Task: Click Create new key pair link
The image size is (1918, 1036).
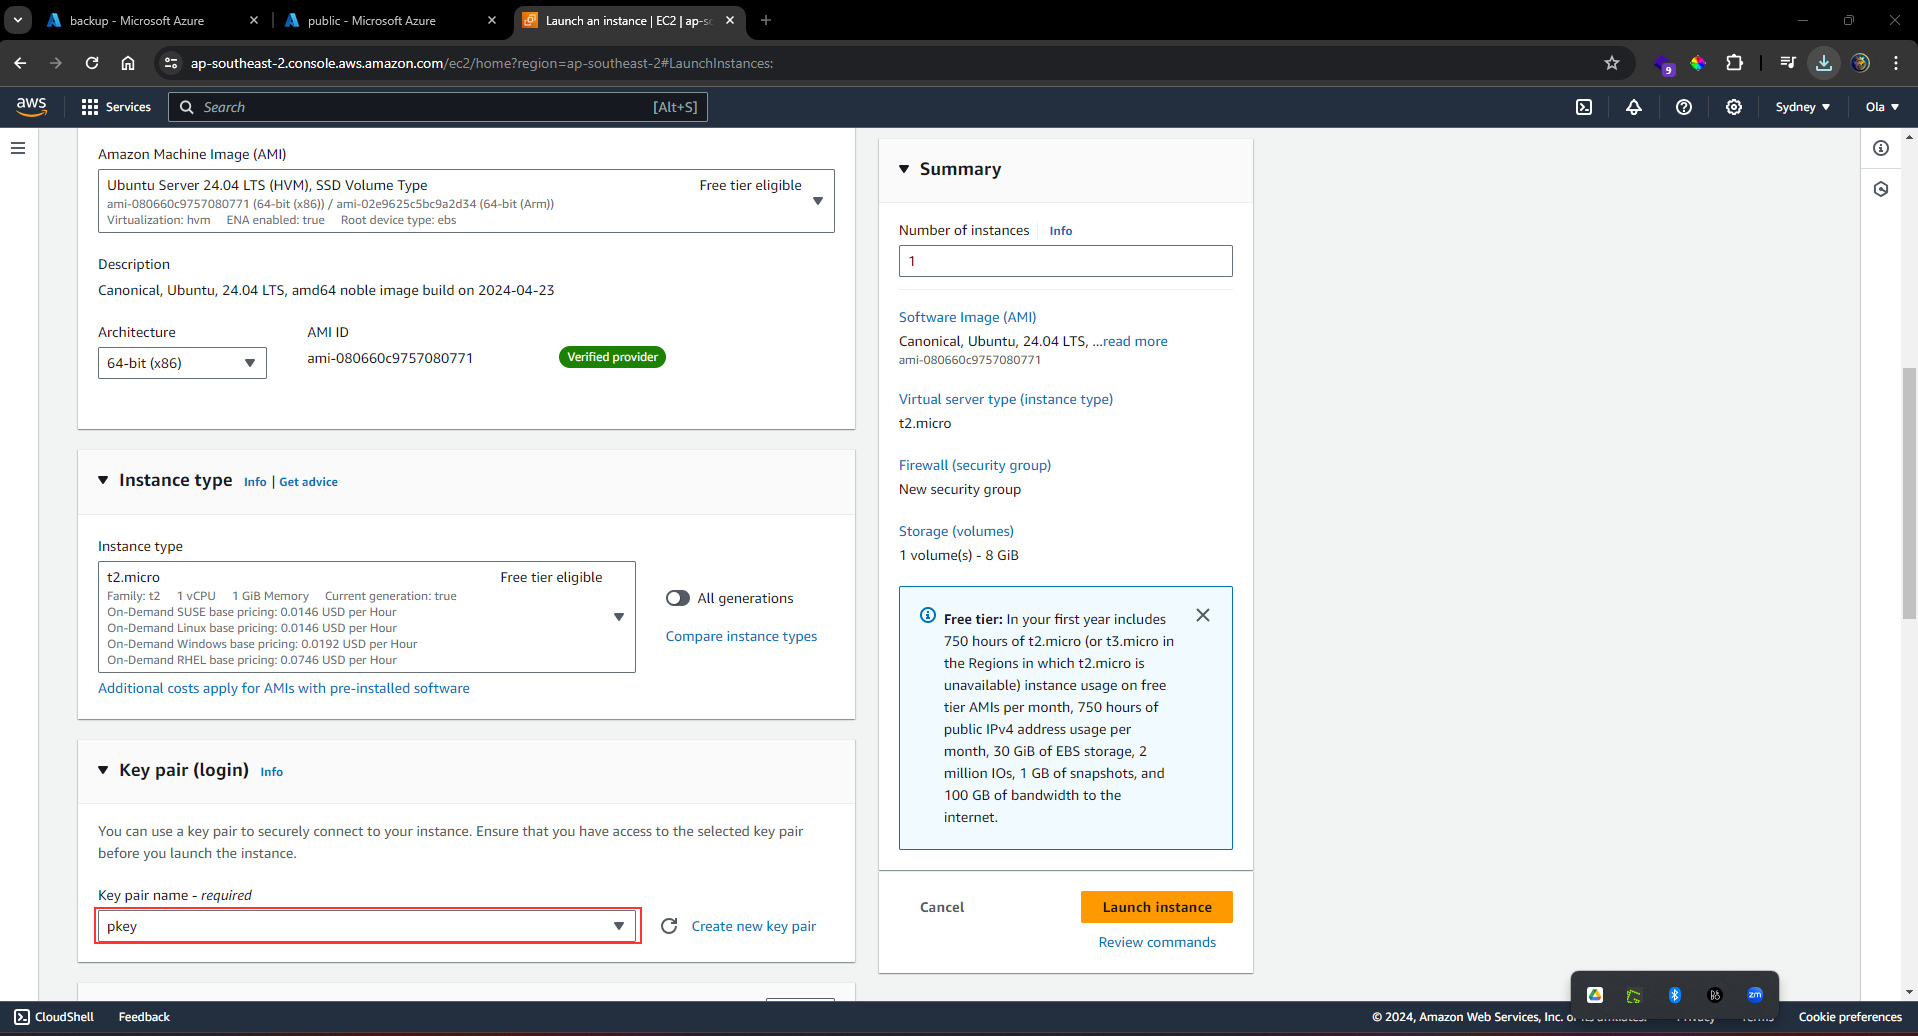Action: [x=754, y=926]
